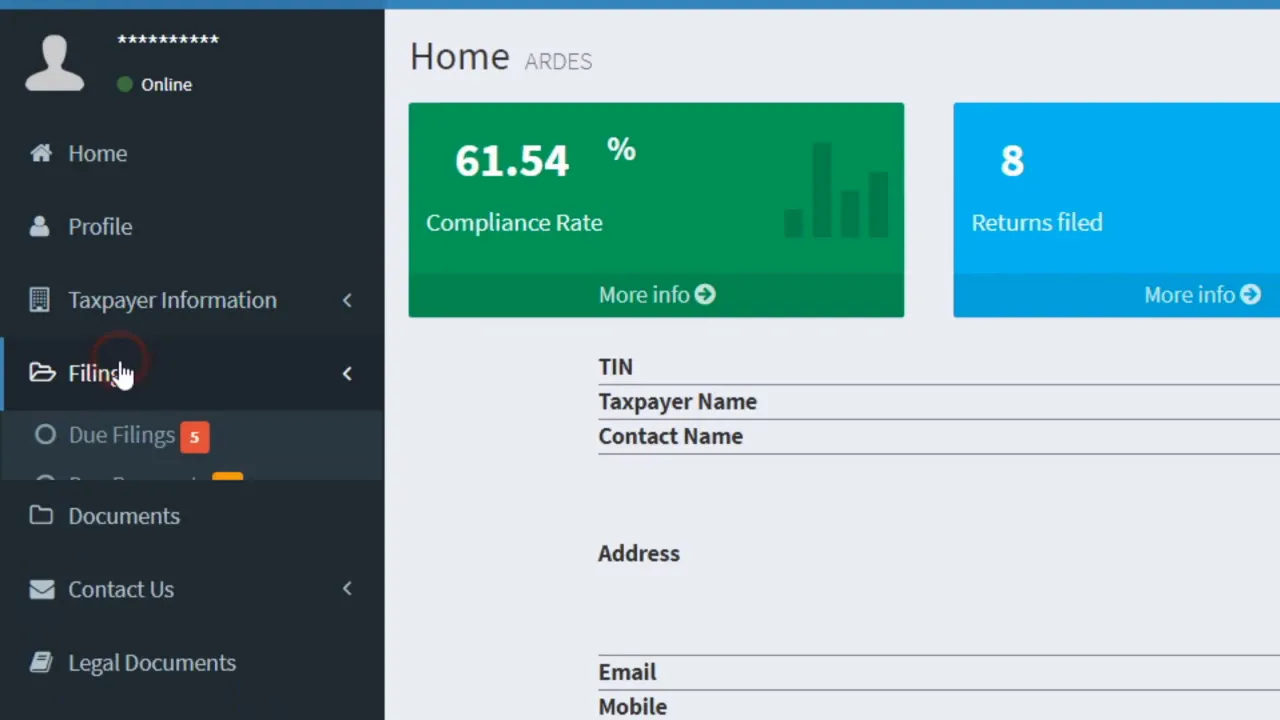
Task: Click the Taxpayer Information building icon
Action: pos(40,299)
